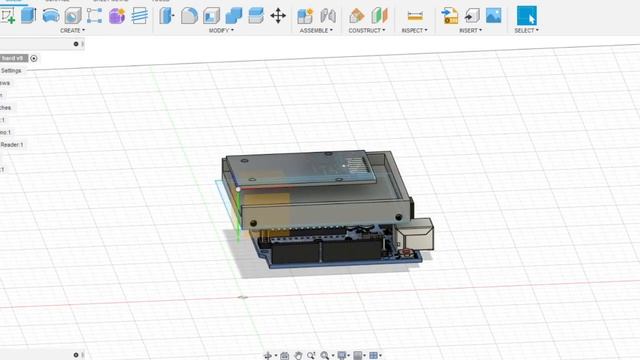Select the Create Sketch tool
640x360 pixels.
(7, 16)
